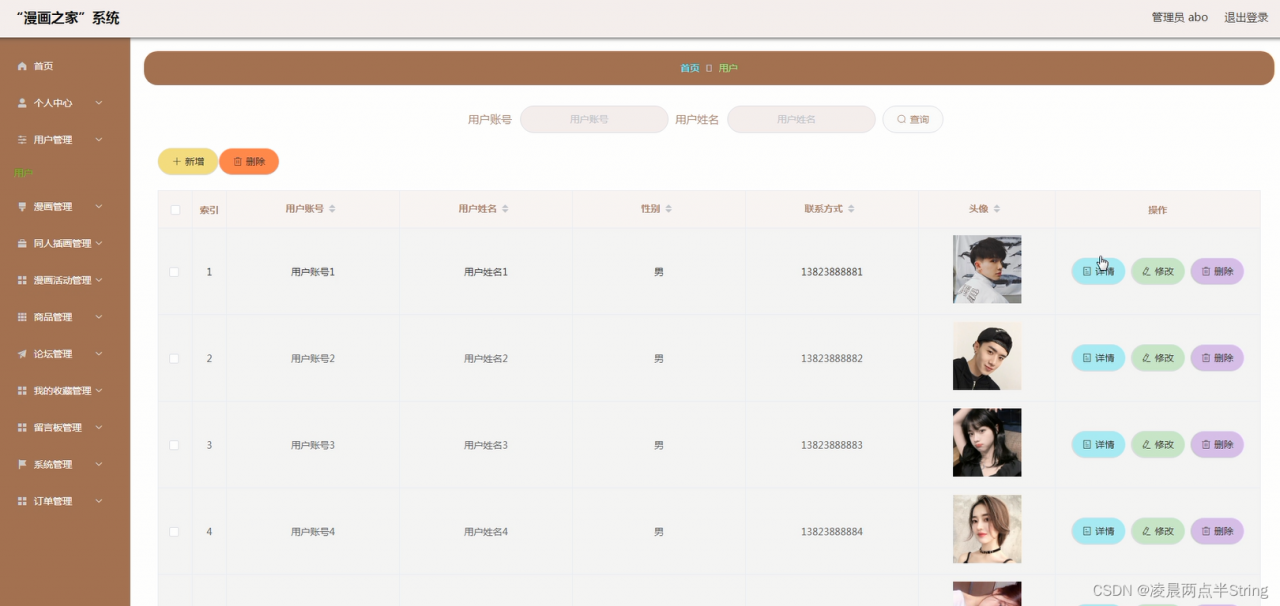
Task: Check the row checkbox for 用户账号3
Action: (174, 445)
